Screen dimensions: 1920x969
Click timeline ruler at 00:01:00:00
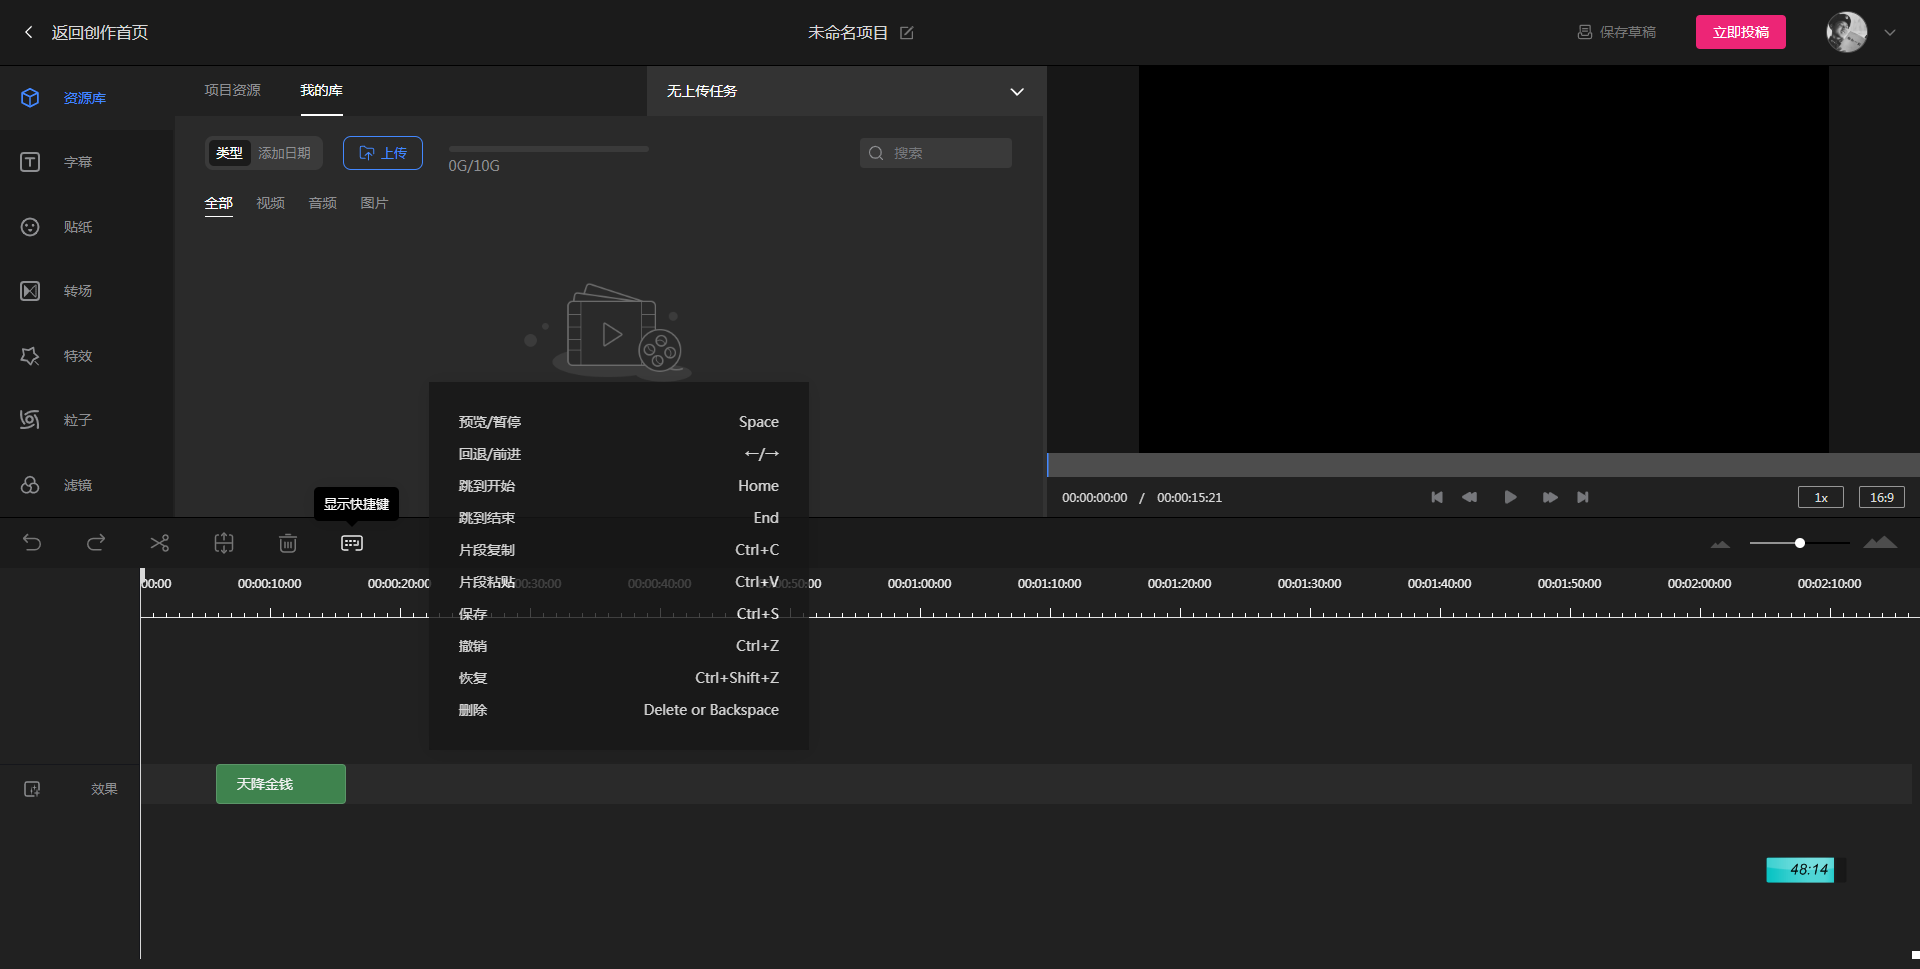click(920, 584)
